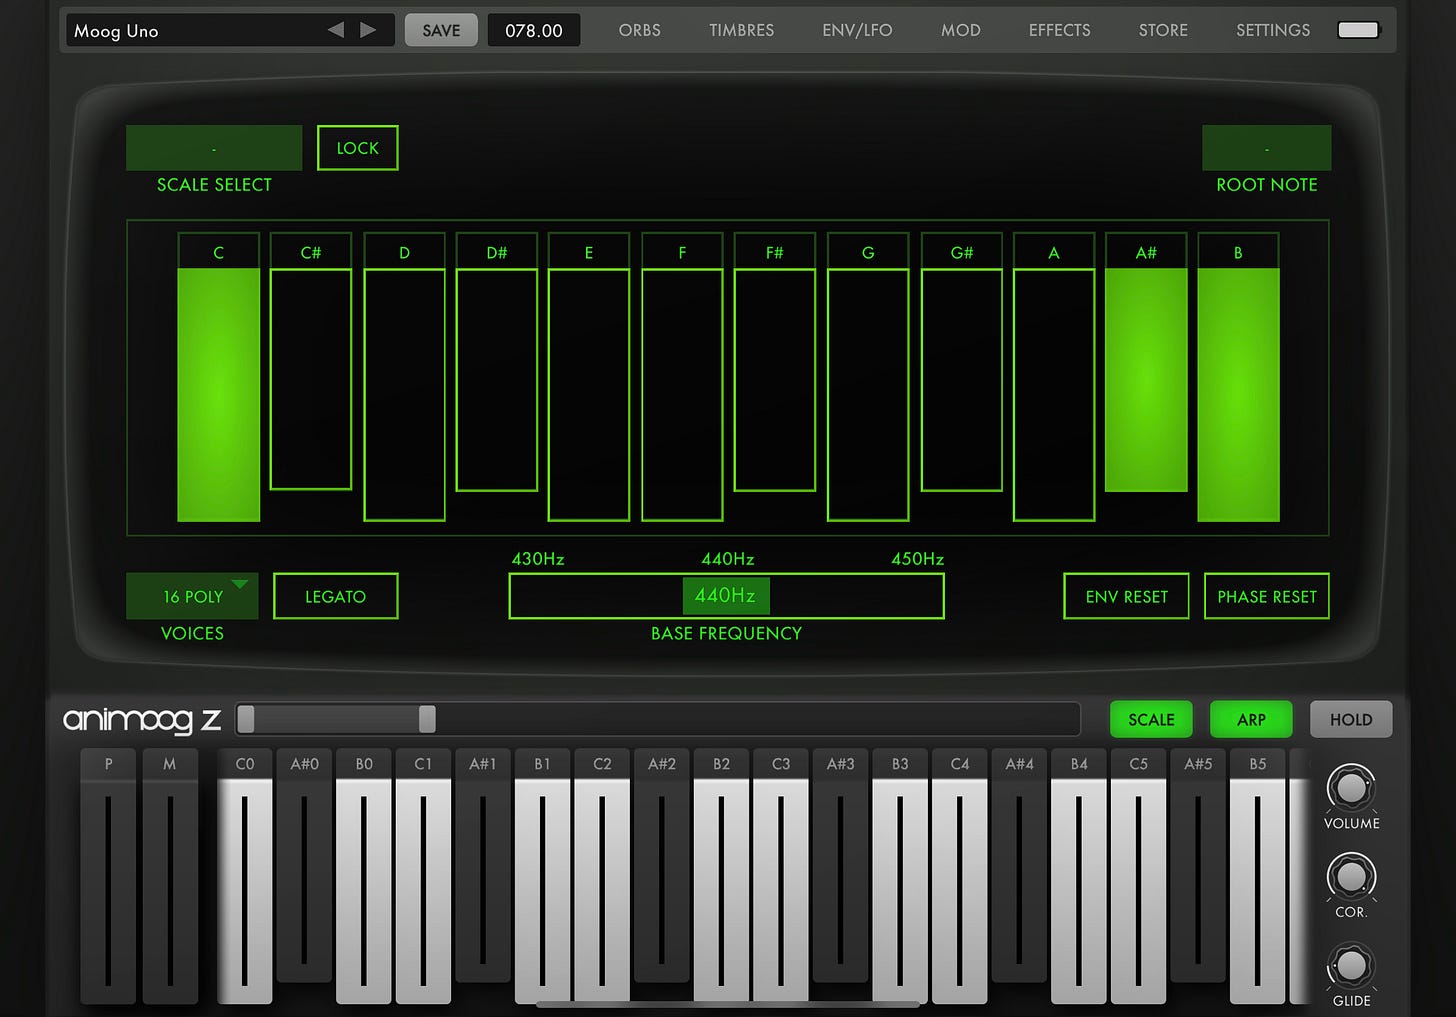Toggle ENV RESET
Screen dimensions: 1456x1017
click(x=1126, y=596)
